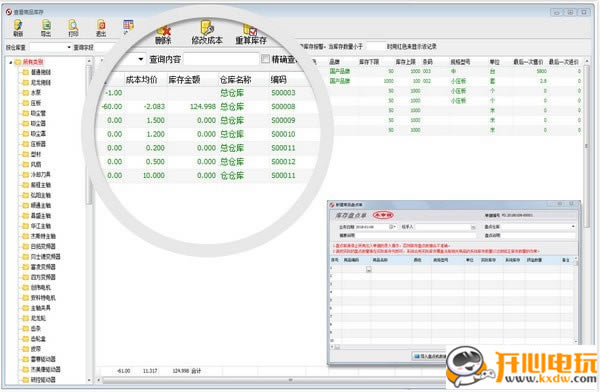Click the 规格型号 column header in main grid
Screen dimensions: 600x392
[460, 62]
